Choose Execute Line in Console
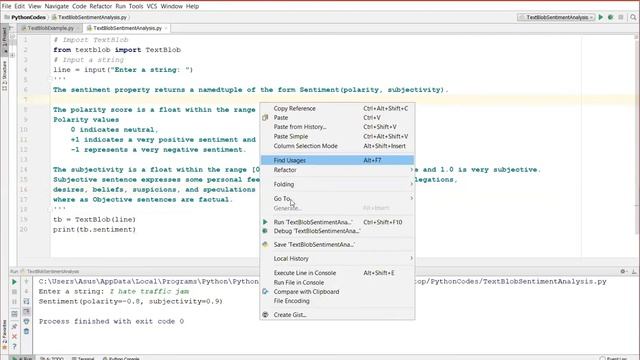This screenshot has height=360, width=640. 338,273
